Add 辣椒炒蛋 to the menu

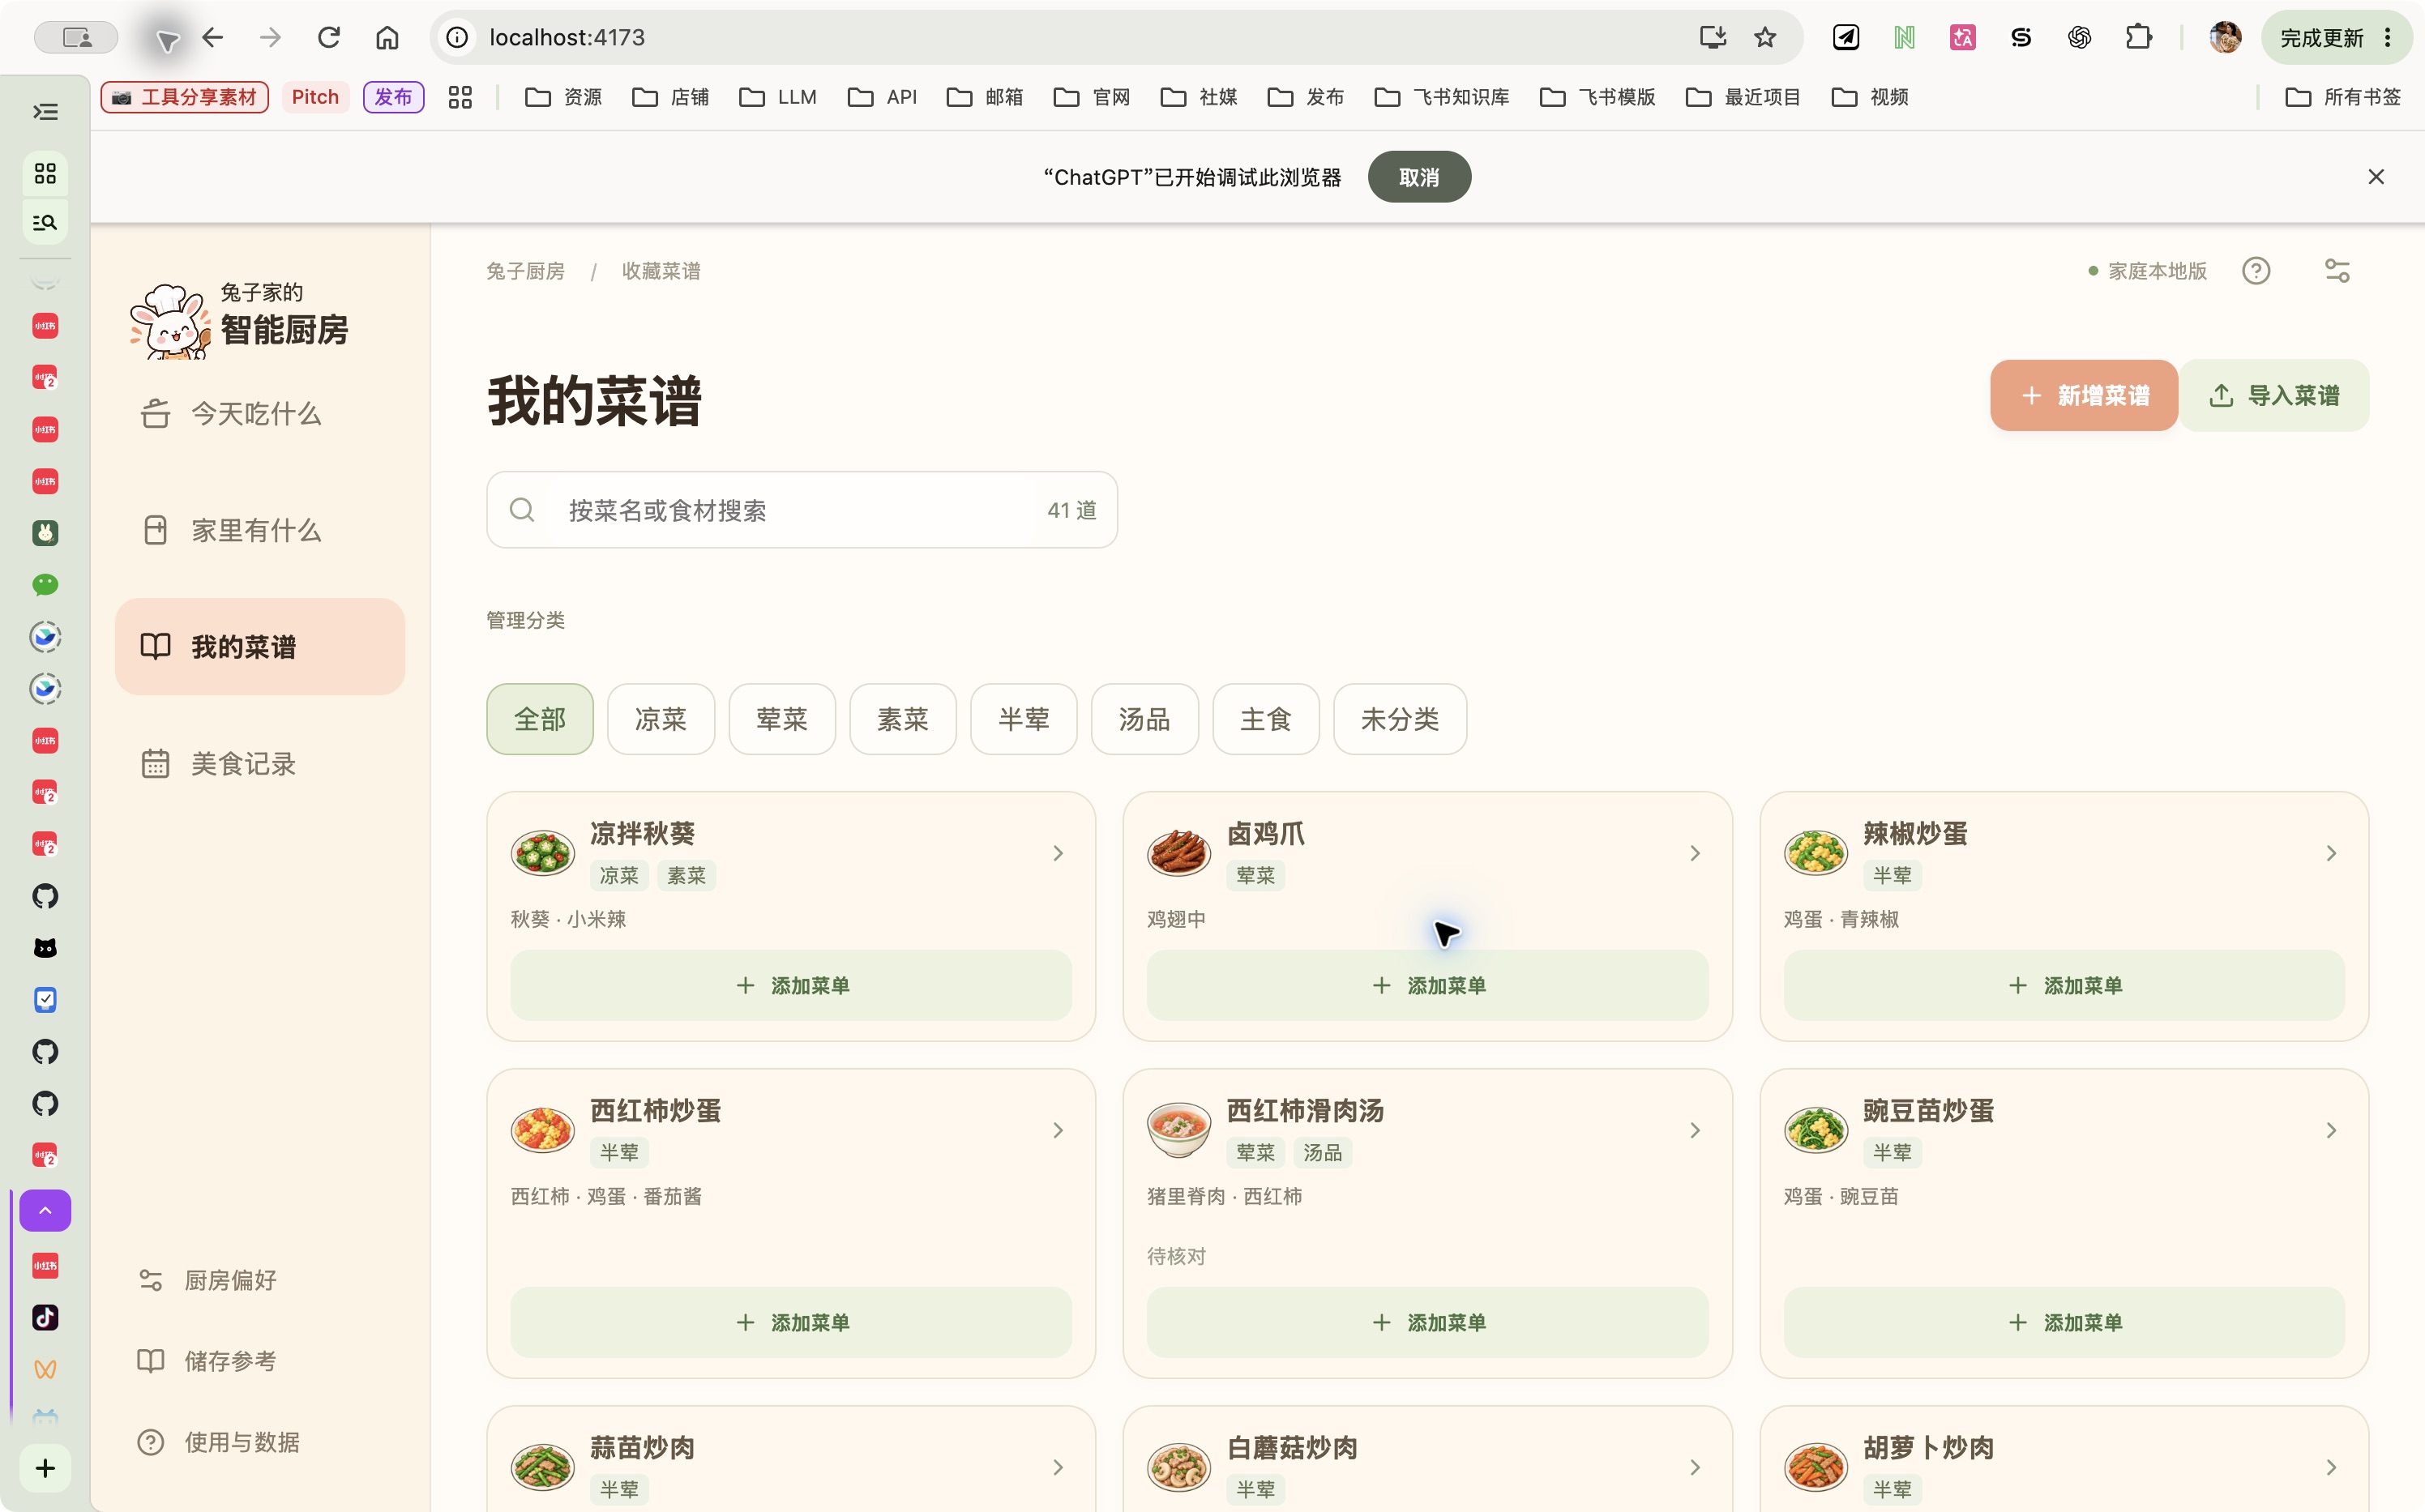coord(2064,985)
